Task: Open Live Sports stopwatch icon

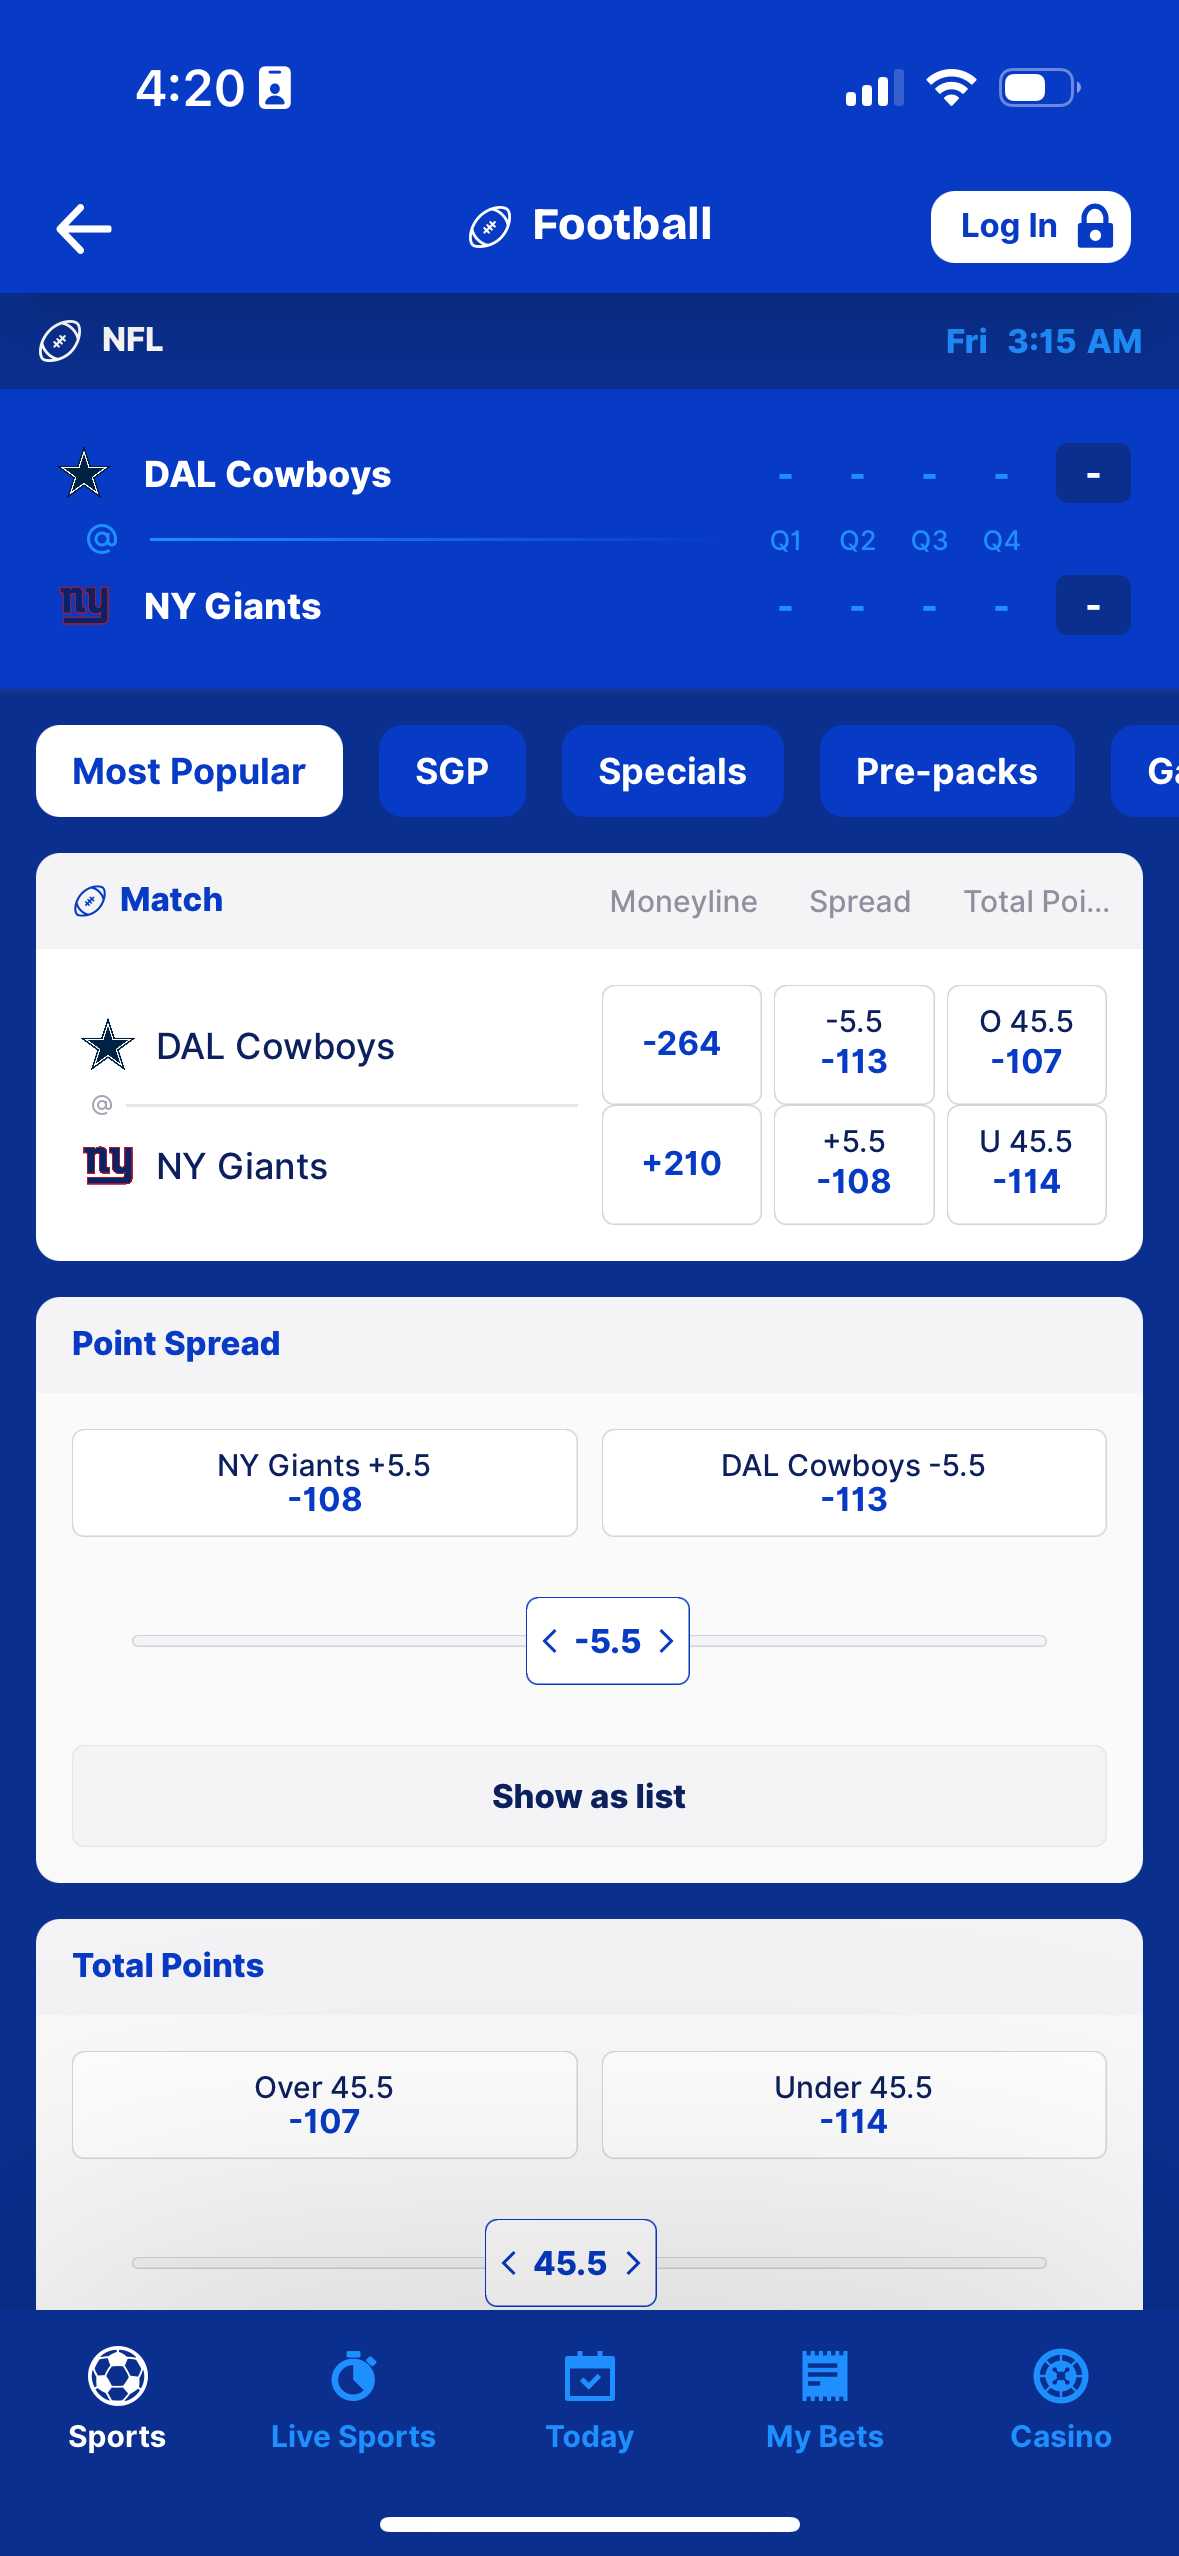Action: coord(353,2376)
